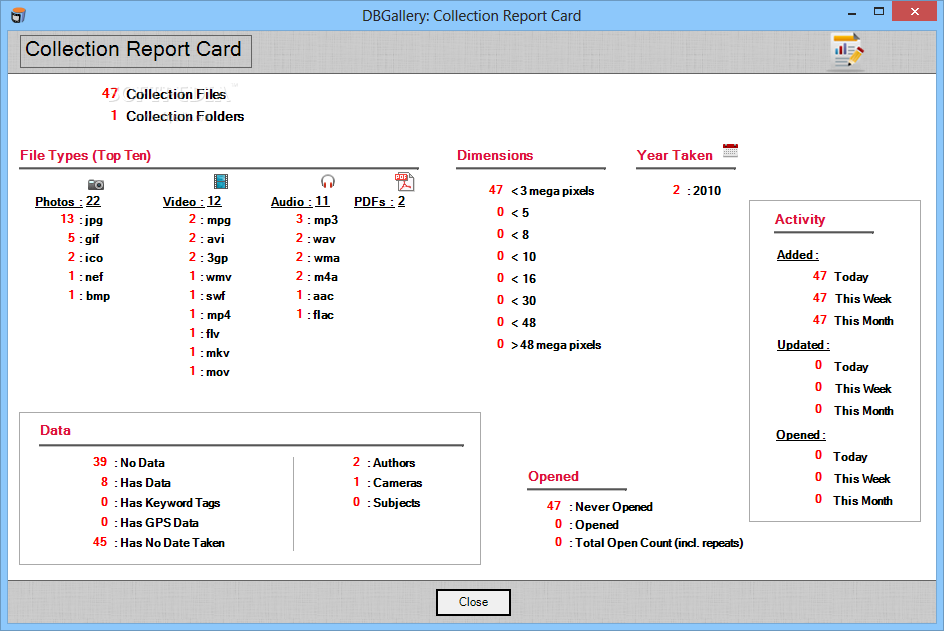Viewport: 944px width, 631px height.
Task: Select the 2 : ico entry
Action: [x=85, y=258]
